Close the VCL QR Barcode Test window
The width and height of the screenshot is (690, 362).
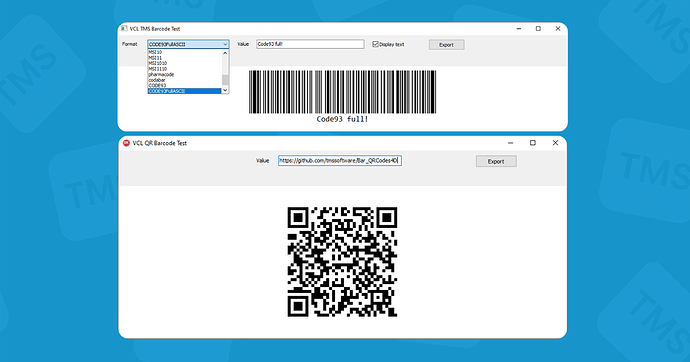pyautogui.click(x=555, y=143)
